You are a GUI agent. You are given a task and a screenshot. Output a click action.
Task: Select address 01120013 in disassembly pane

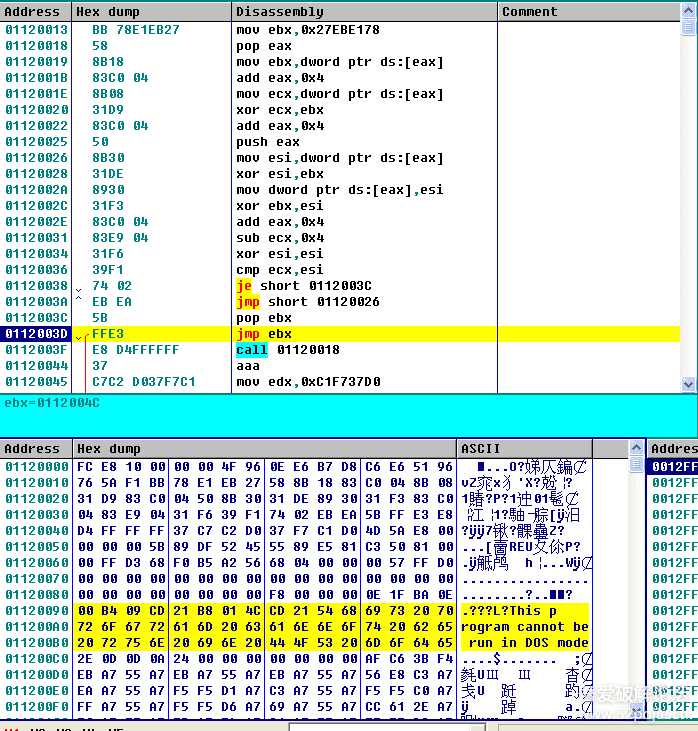tap(36, 30)
